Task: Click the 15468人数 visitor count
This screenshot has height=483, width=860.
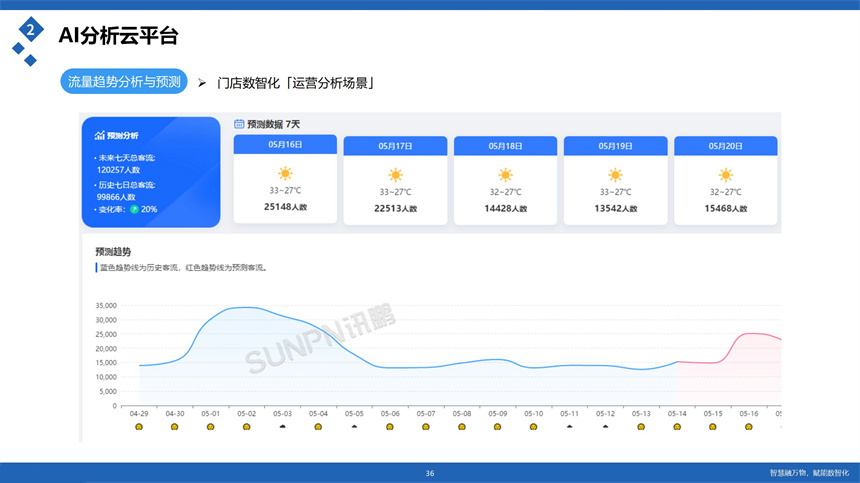Action: tap(726, 208)
